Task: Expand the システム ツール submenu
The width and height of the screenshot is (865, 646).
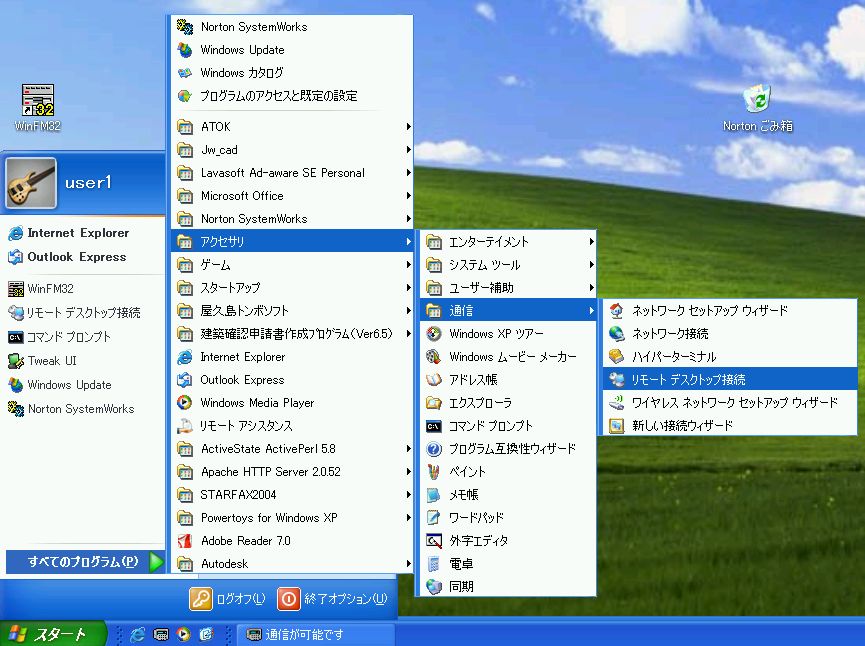Action: click(x=484, y=265)
